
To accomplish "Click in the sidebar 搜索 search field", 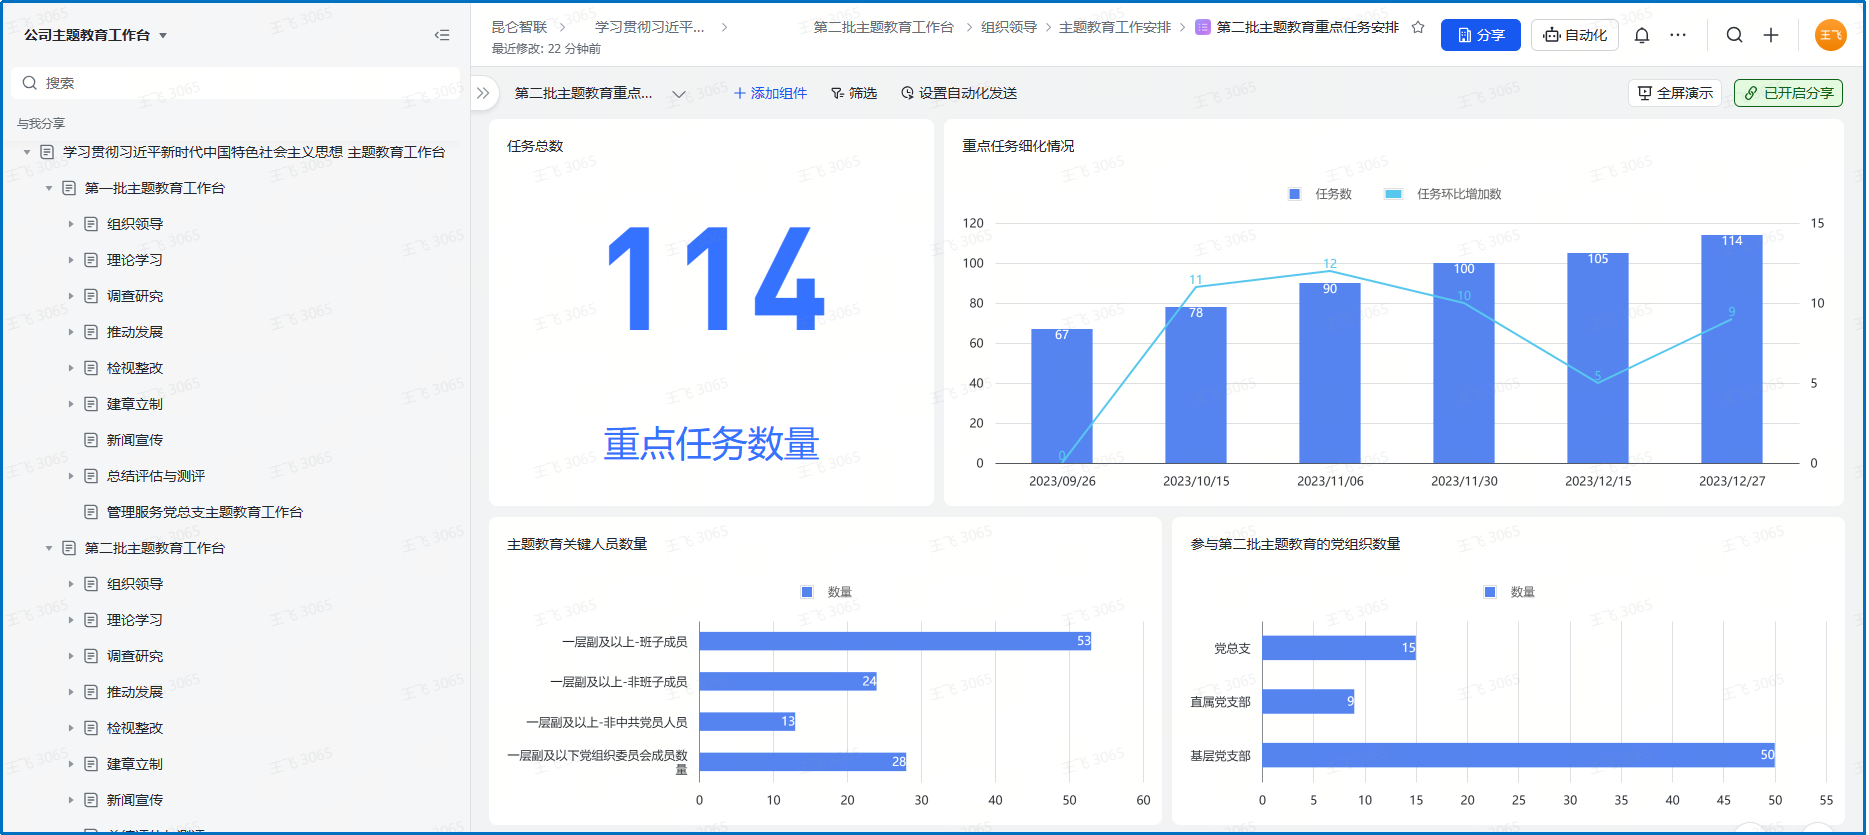I will click(237, 83).
